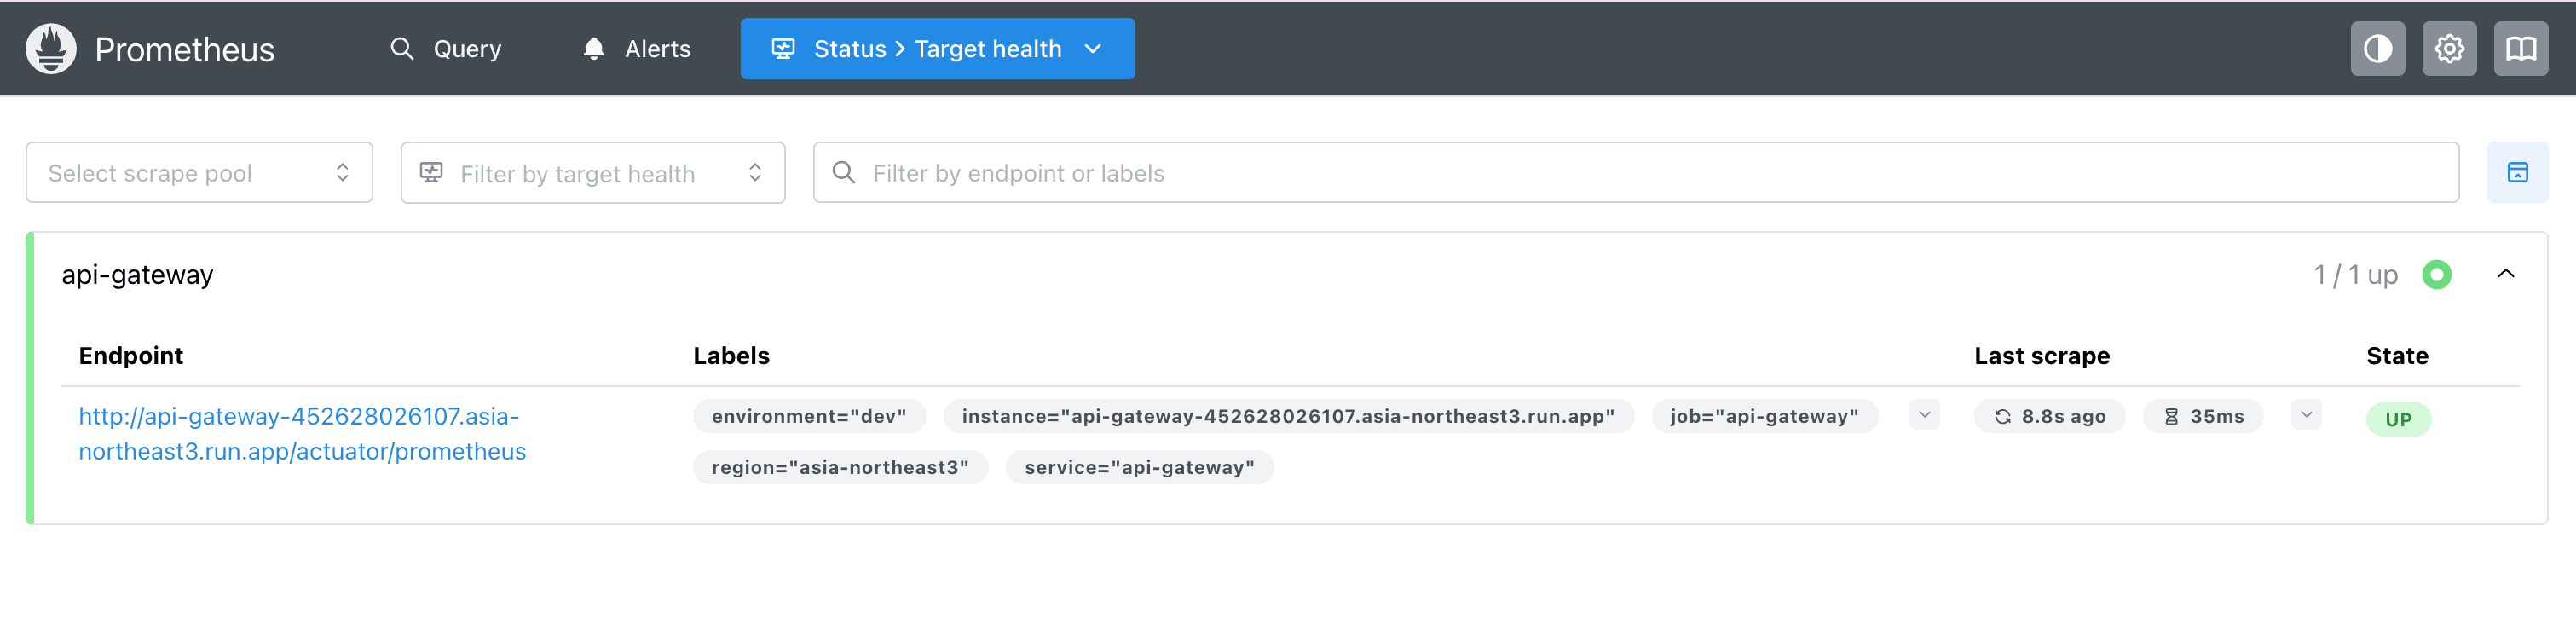
Task: Open the api-gateway actuator/prometheus endpoint link
Action: click(301, 434)
